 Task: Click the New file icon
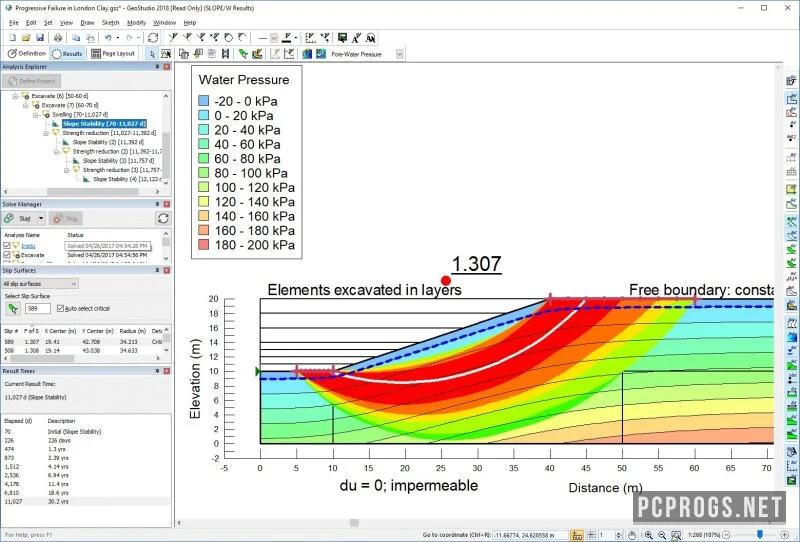pos(13,38)
